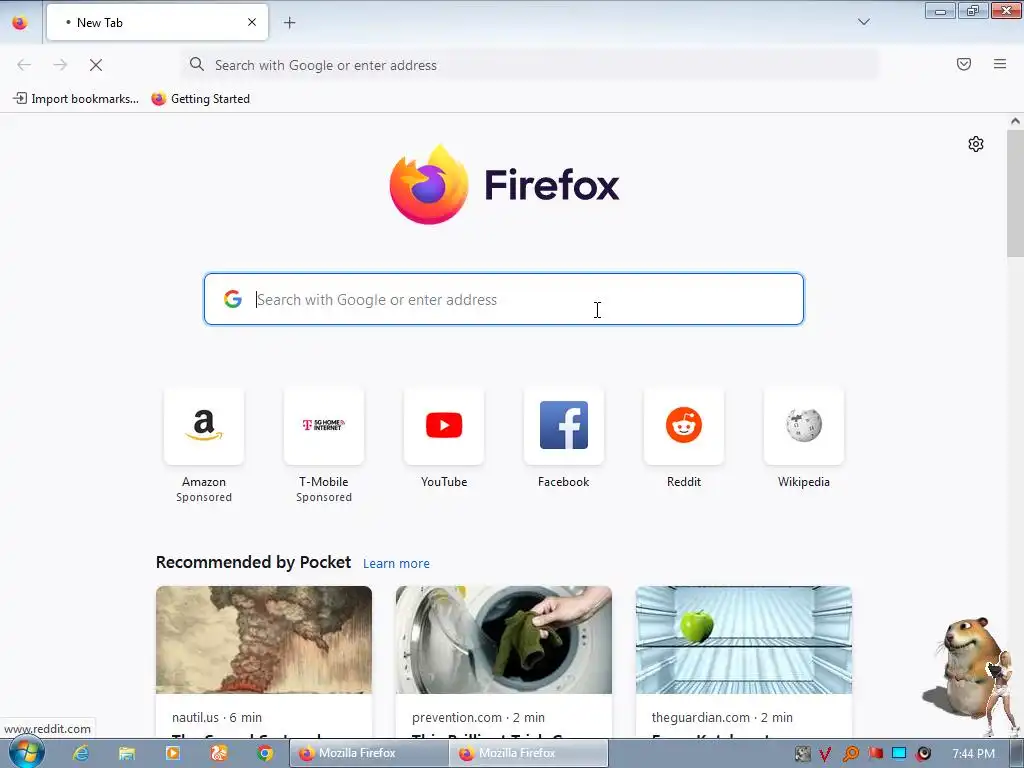Focus the top address bar field
This screenshot has height=768, width=1024.
click(530, 65)
